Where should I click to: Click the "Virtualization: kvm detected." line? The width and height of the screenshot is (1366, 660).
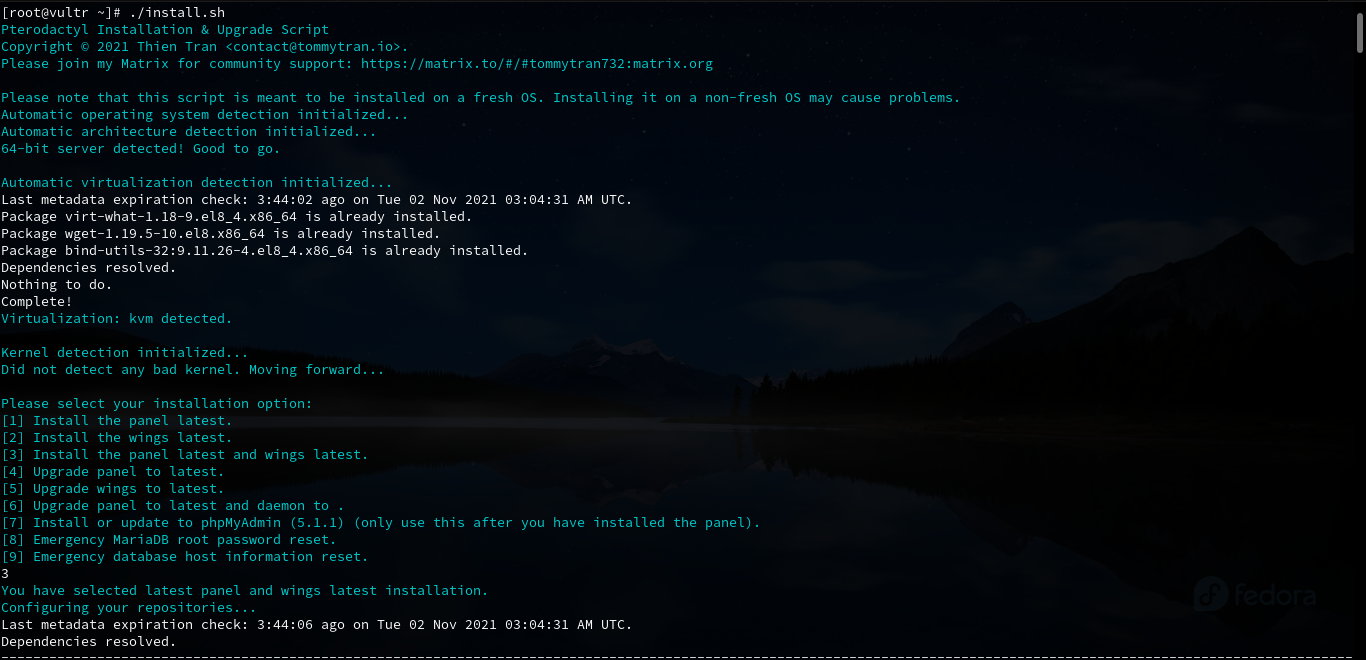116,319
